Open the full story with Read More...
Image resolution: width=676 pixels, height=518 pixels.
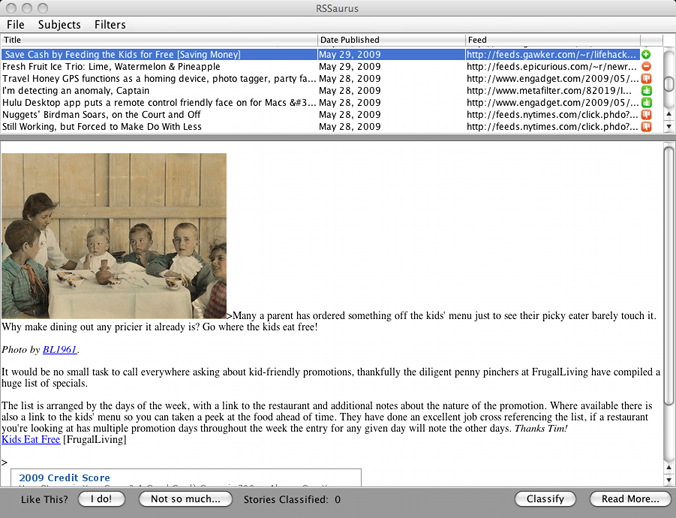pyautogui.click(x=630, y=499)
